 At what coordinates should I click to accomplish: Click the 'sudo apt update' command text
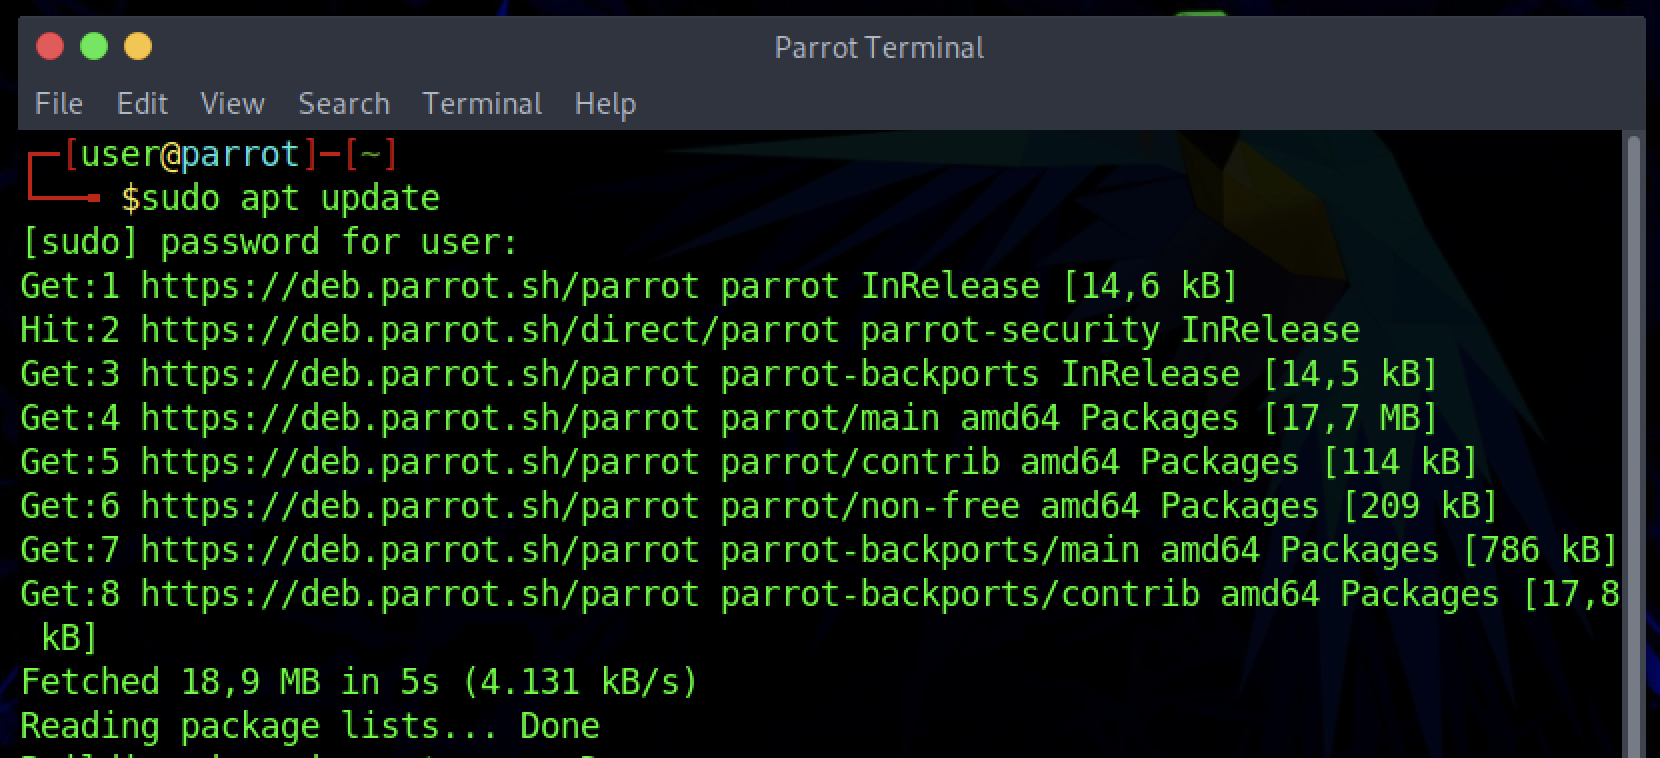click(x=290, y=198)
